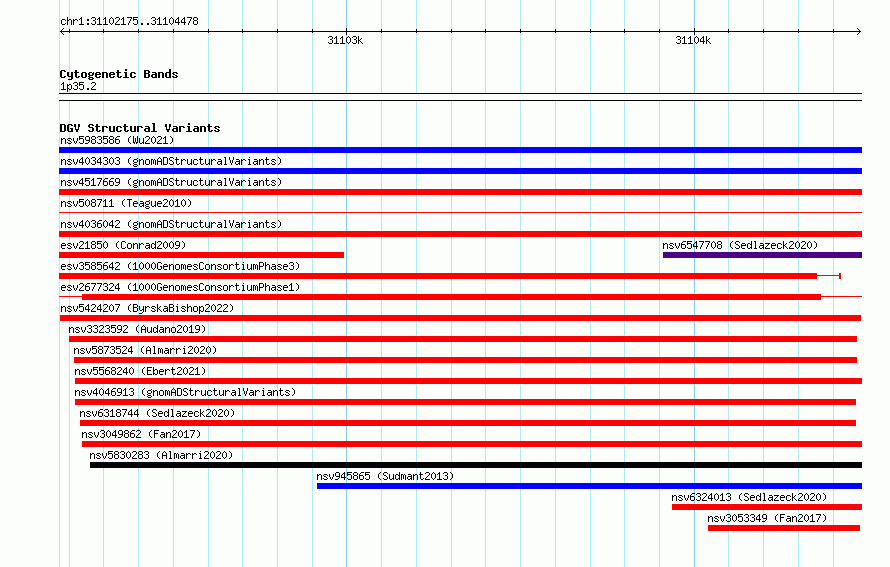Select the red bar under nsv5873524
The image size is (890, 567).
click(465, 360)
